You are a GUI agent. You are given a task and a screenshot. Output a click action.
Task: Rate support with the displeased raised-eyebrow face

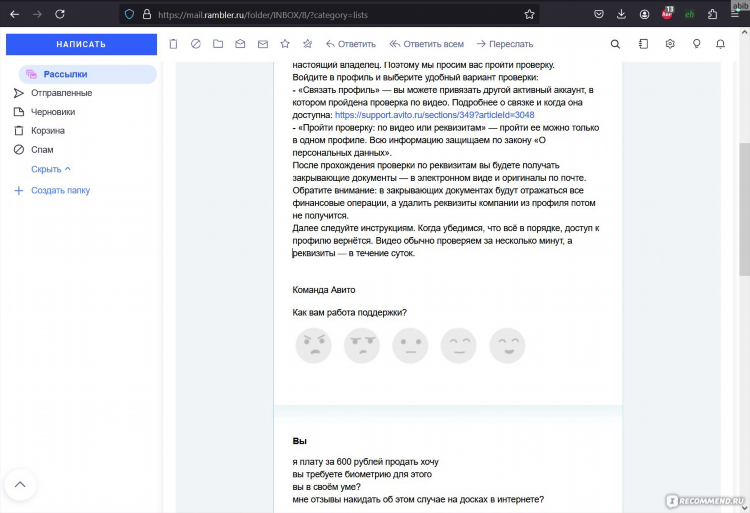coord(362,346)
